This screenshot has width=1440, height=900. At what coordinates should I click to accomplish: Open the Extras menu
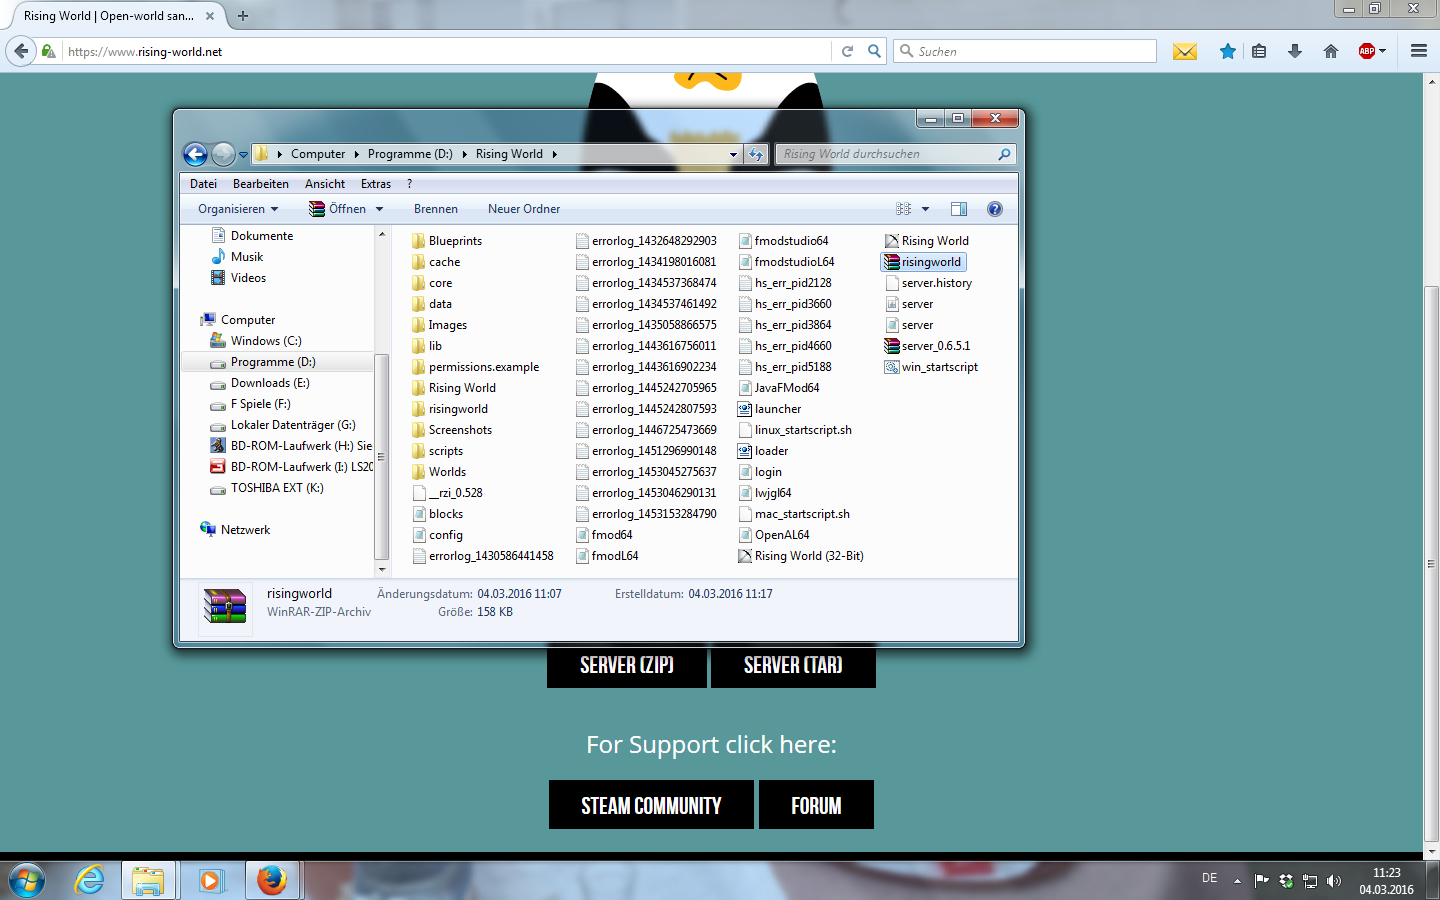(x=375, y=184)
